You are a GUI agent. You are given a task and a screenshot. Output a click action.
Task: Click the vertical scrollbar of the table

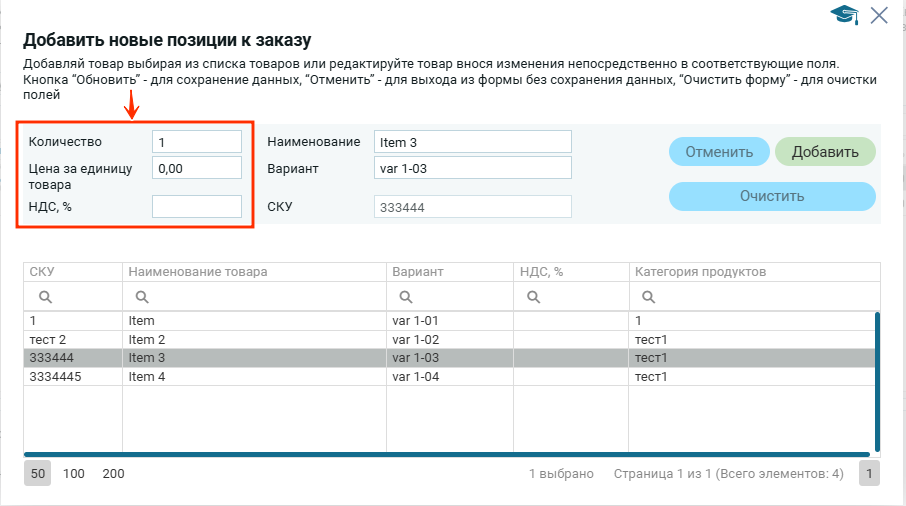[877, 380]
